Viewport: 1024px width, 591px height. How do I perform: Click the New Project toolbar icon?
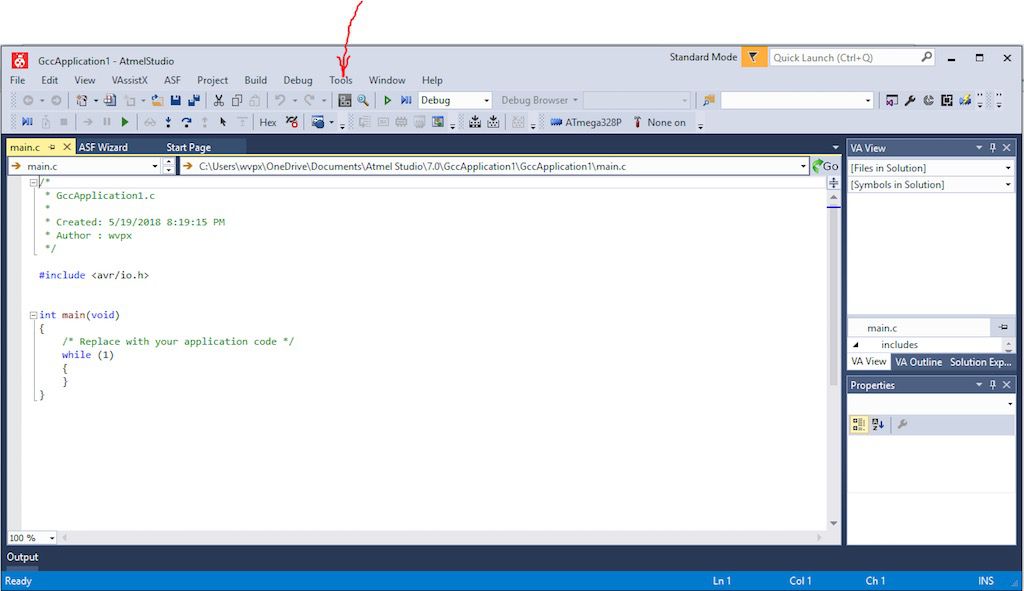click(x=82, y=101)
